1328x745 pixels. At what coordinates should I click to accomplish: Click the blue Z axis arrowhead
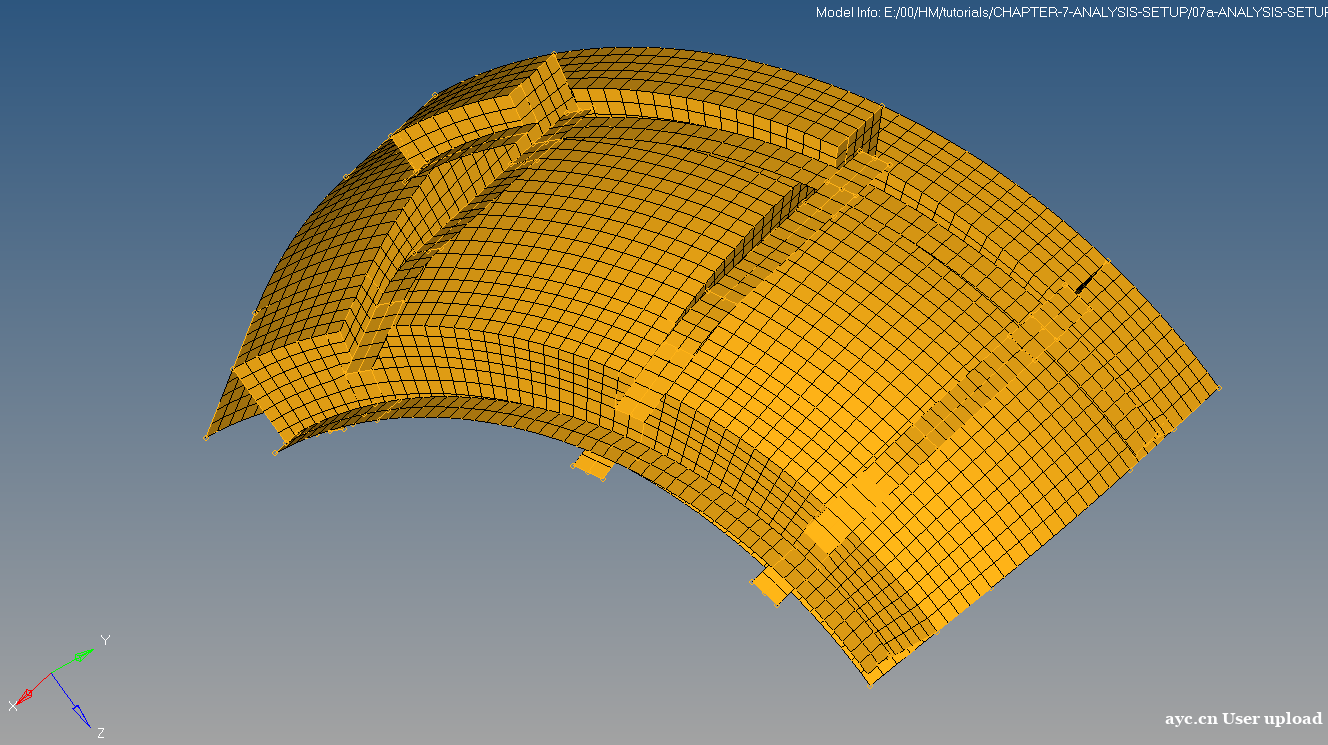coord(80,716)
